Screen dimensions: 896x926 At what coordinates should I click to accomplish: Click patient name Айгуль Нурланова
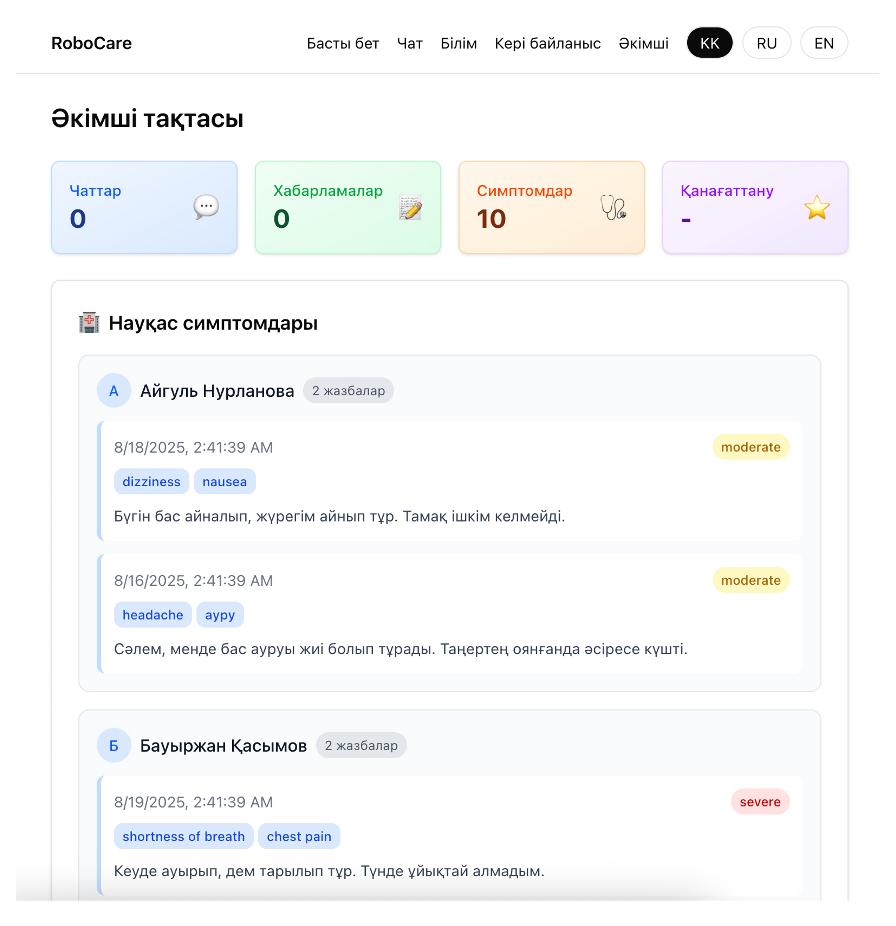coord(217,391)
